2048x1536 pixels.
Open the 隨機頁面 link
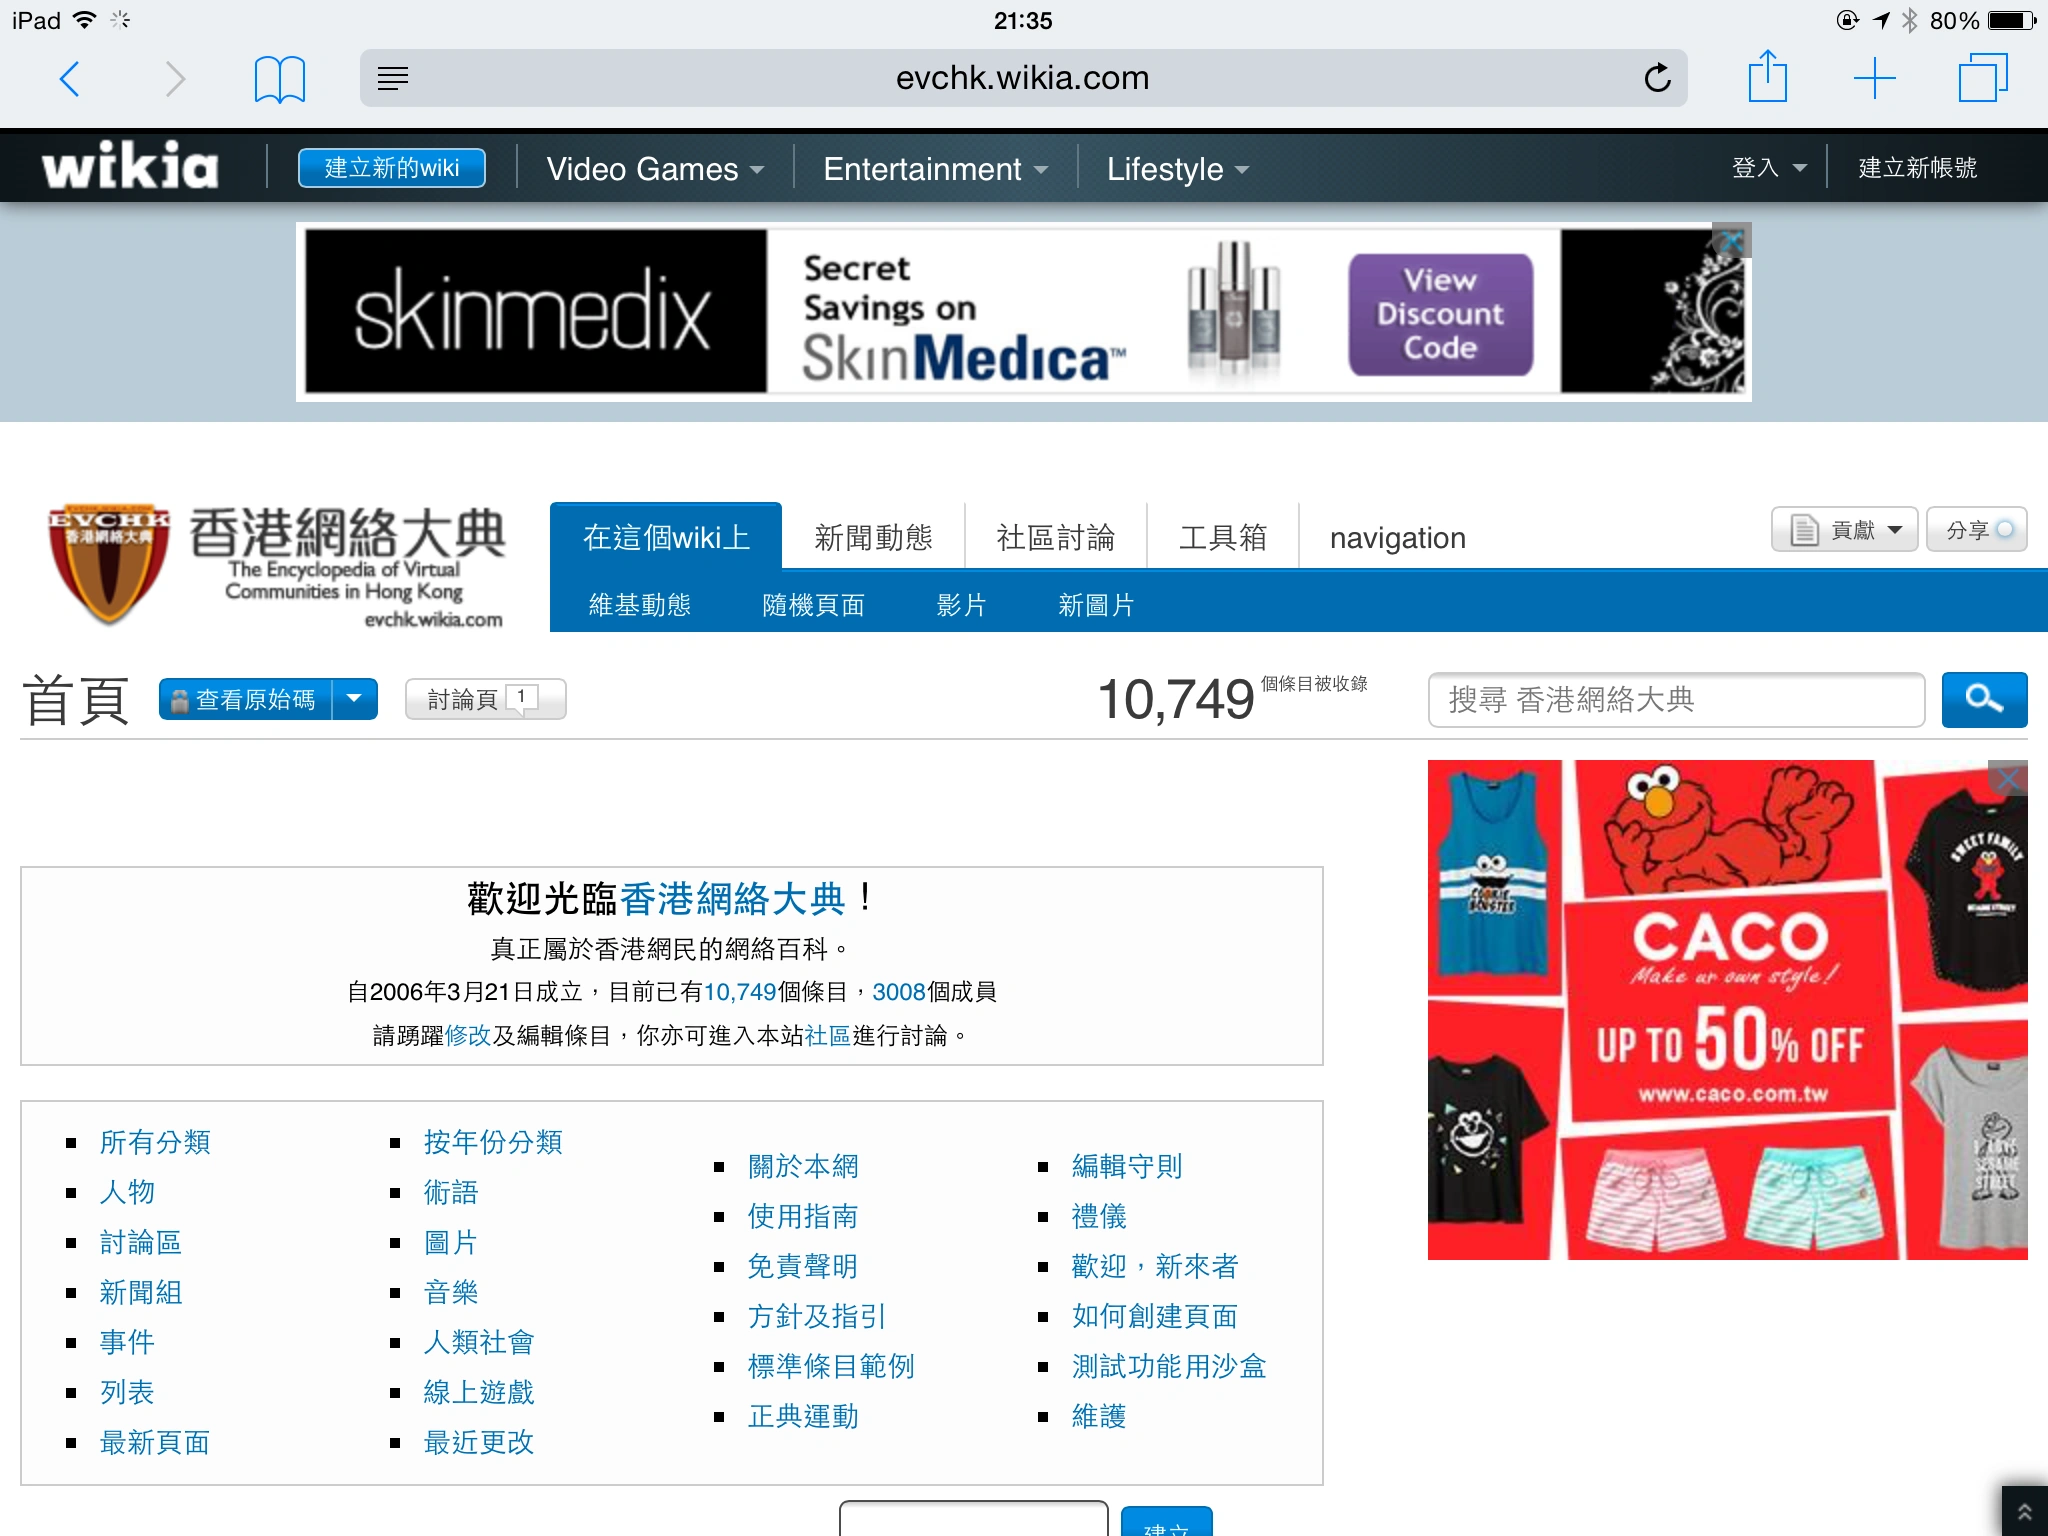click(812, 605)
